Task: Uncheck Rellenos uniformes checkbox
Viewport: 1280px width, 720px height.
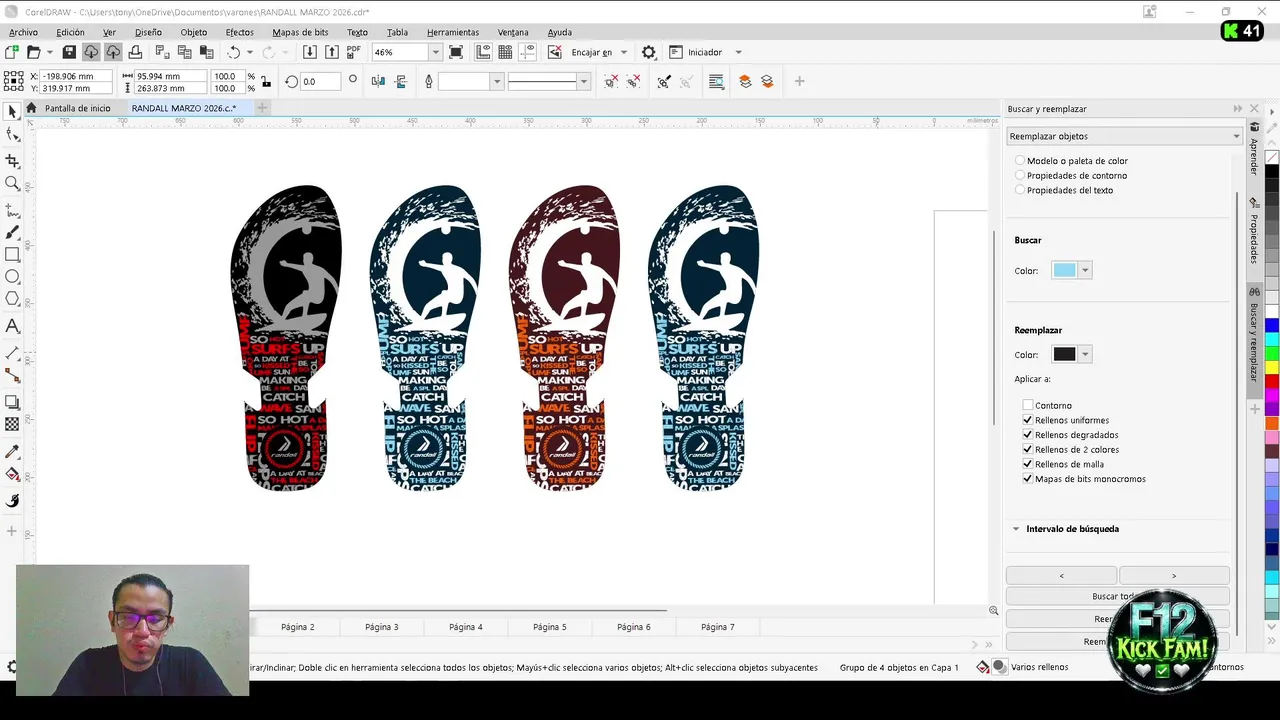Action: pos(1027,420)
